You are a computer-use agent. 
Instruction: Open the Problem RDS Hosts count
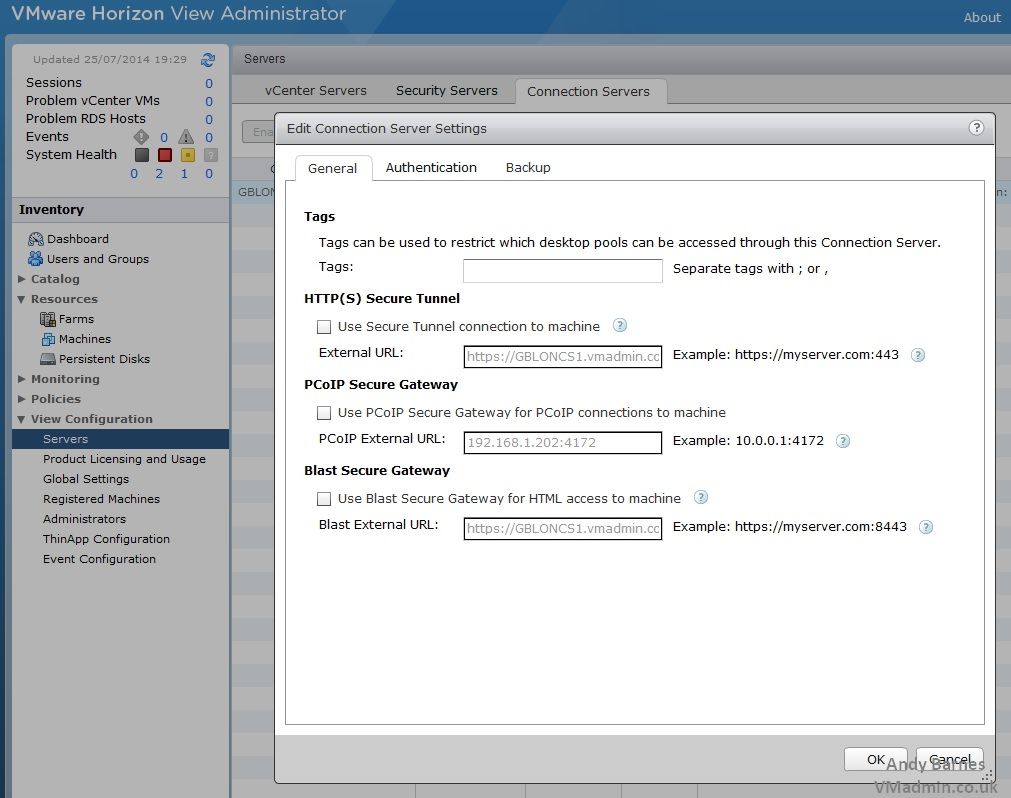point(209,119)
